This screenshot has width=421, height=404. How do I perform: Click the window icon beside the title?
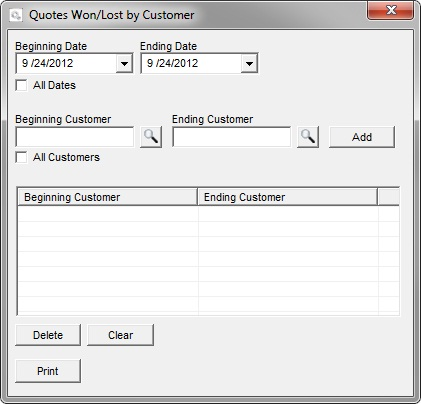16,15
